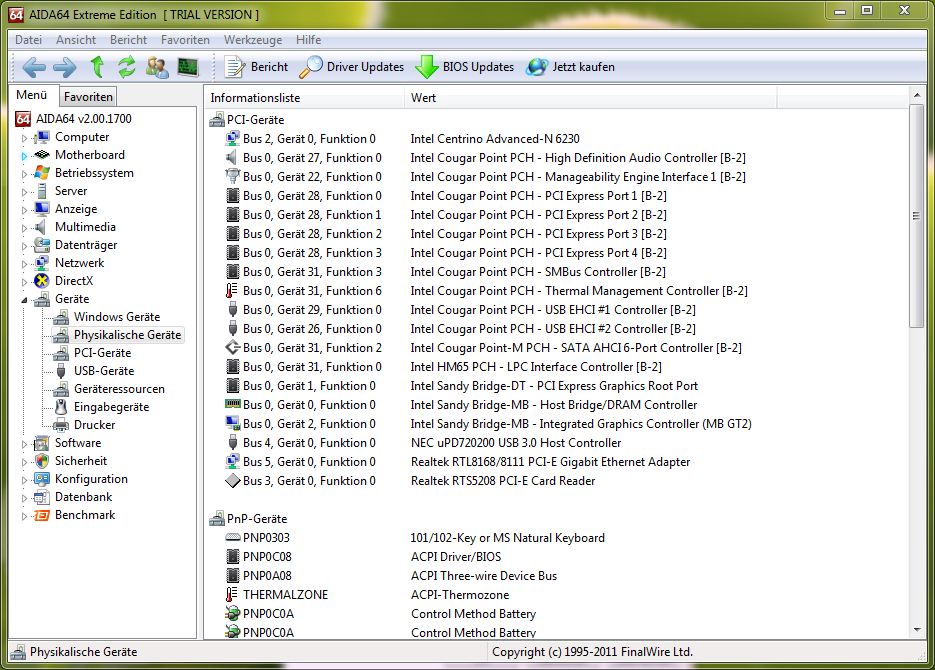
Task: Switch to the Menü tab
Action: point(32,95)
